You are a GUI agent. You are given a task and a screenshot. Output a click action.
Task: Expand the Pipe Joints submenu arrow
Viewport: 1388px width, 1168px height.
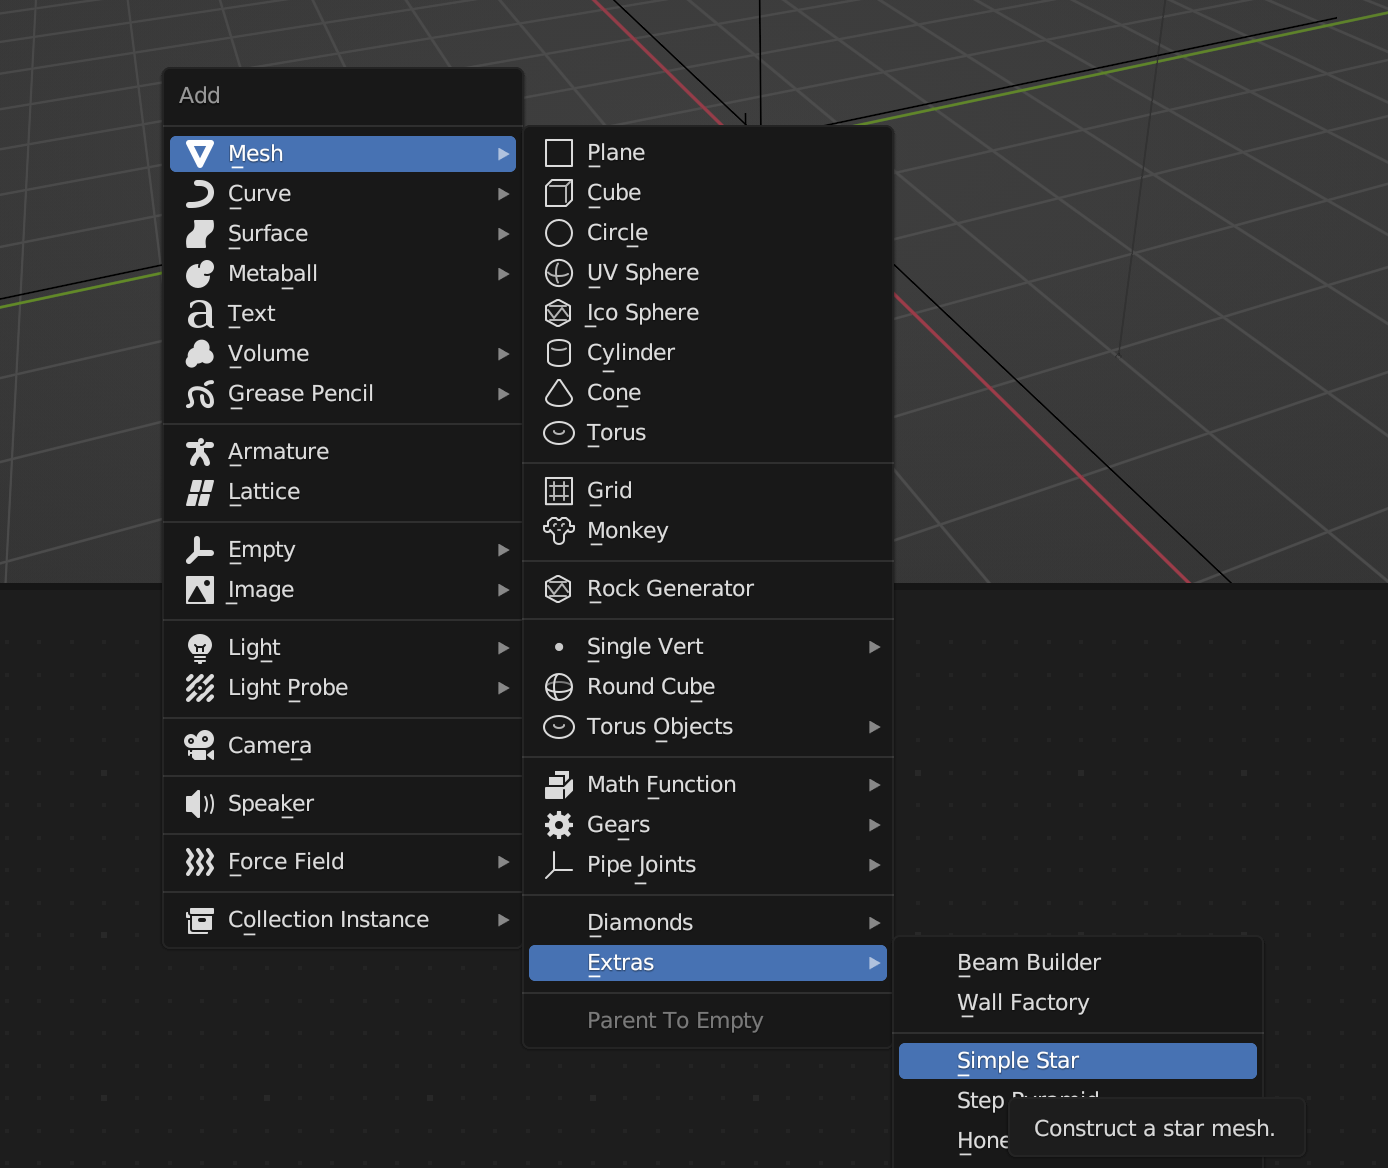click(875, 865)
